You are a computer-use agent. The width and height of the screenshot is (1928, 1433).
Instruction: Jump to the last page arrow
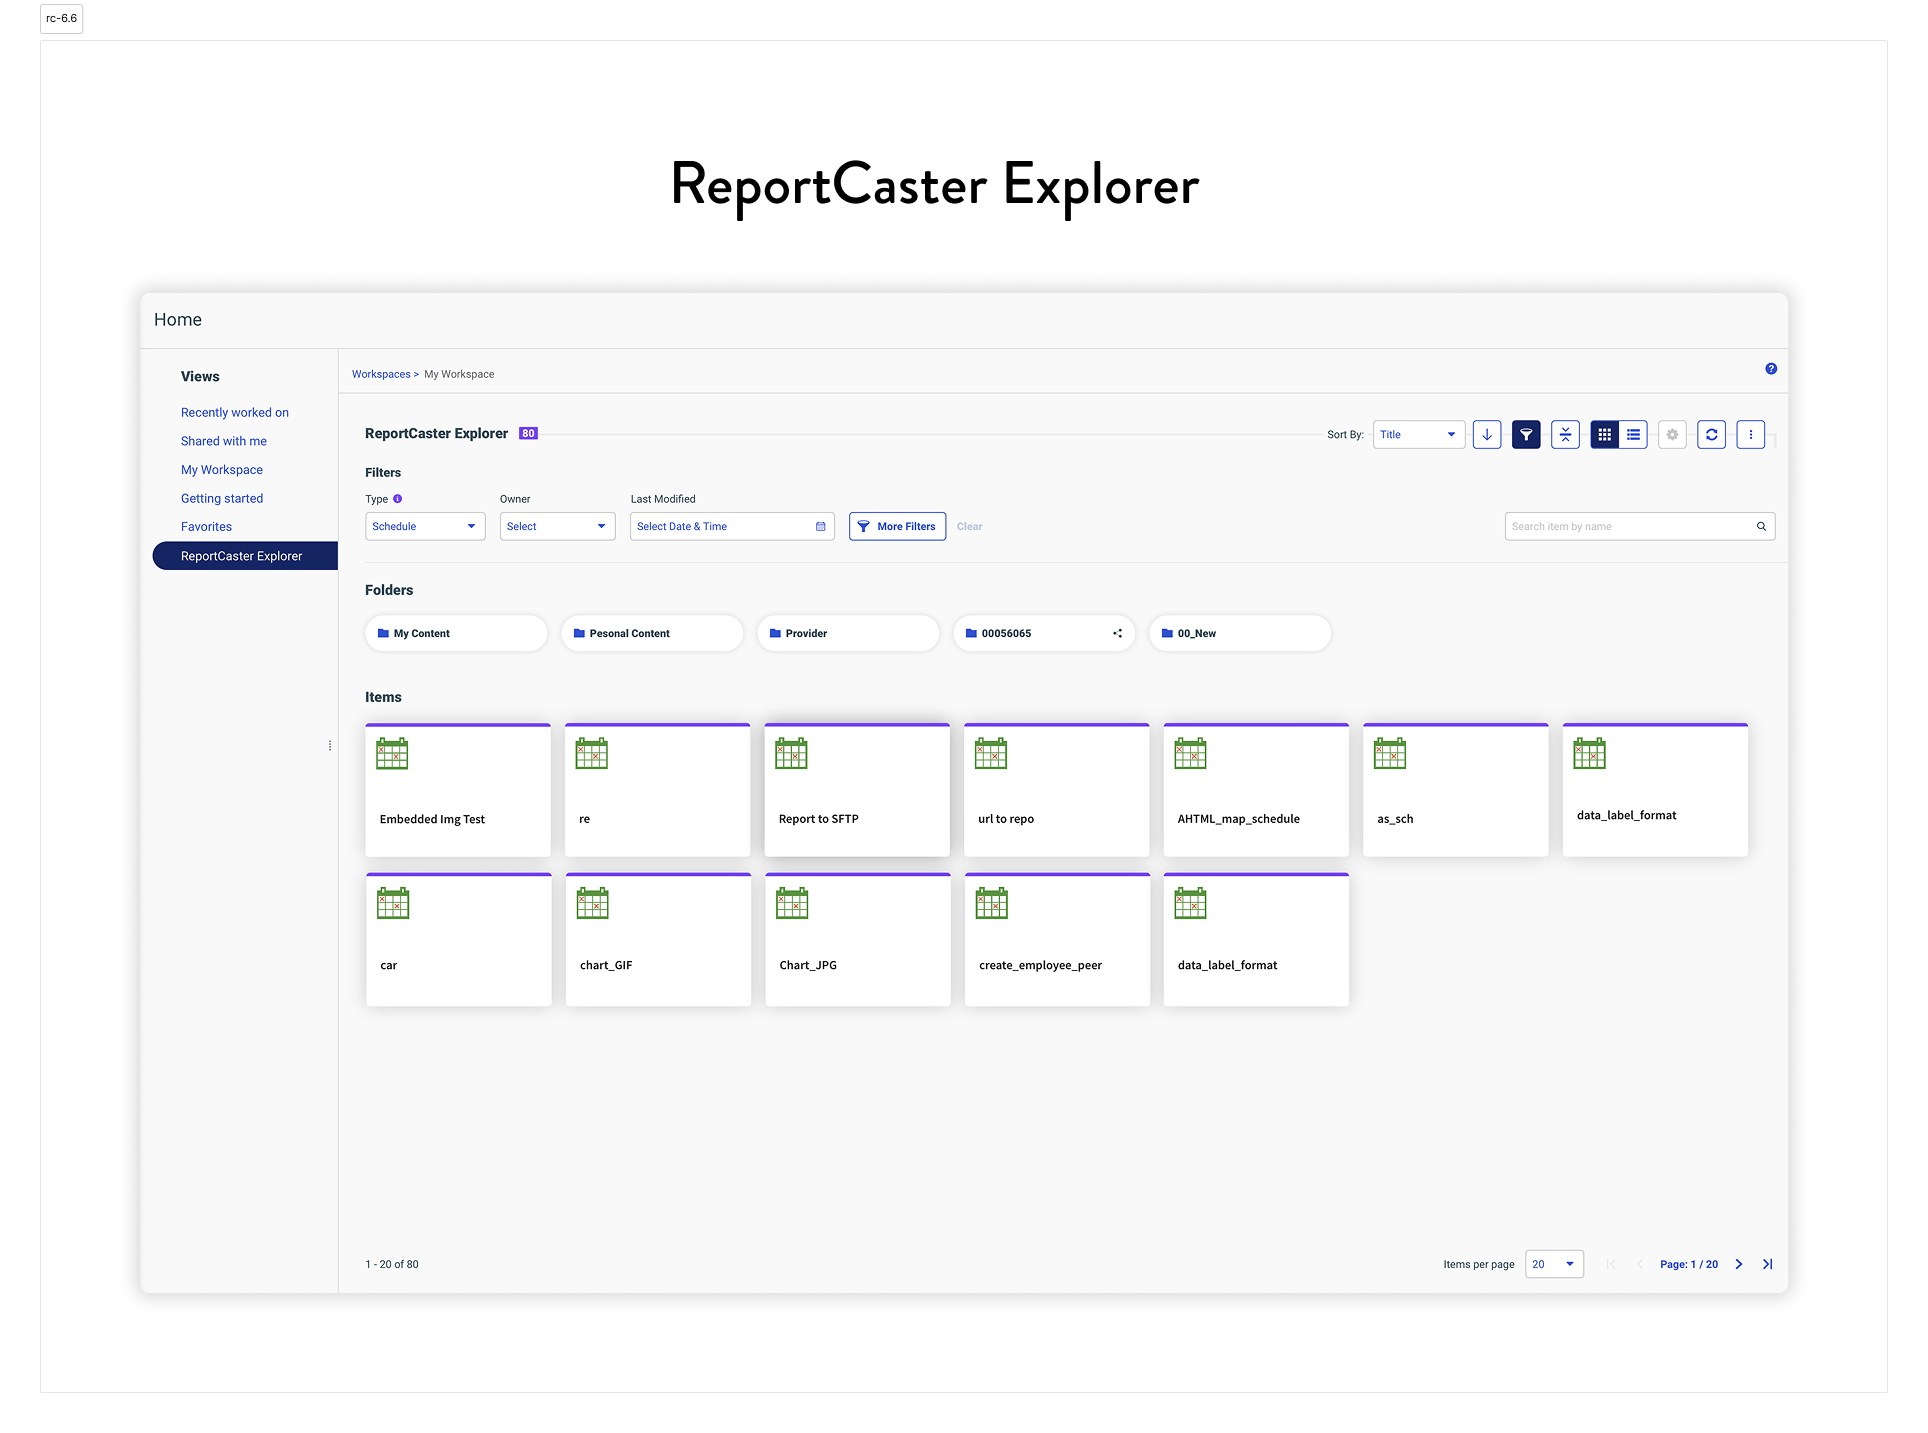coord(1768,1265)
